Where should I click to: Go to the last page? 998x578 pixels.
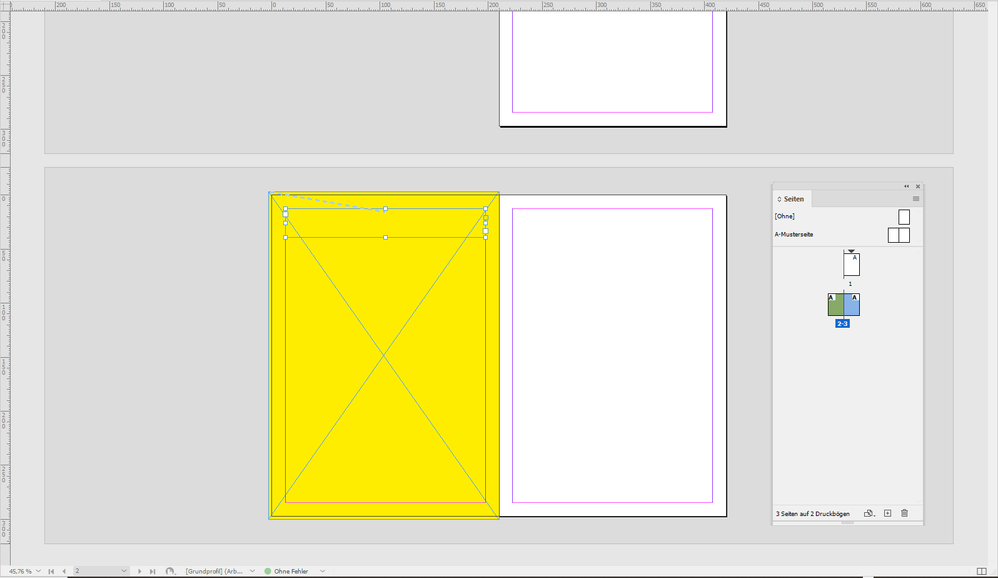152,572
